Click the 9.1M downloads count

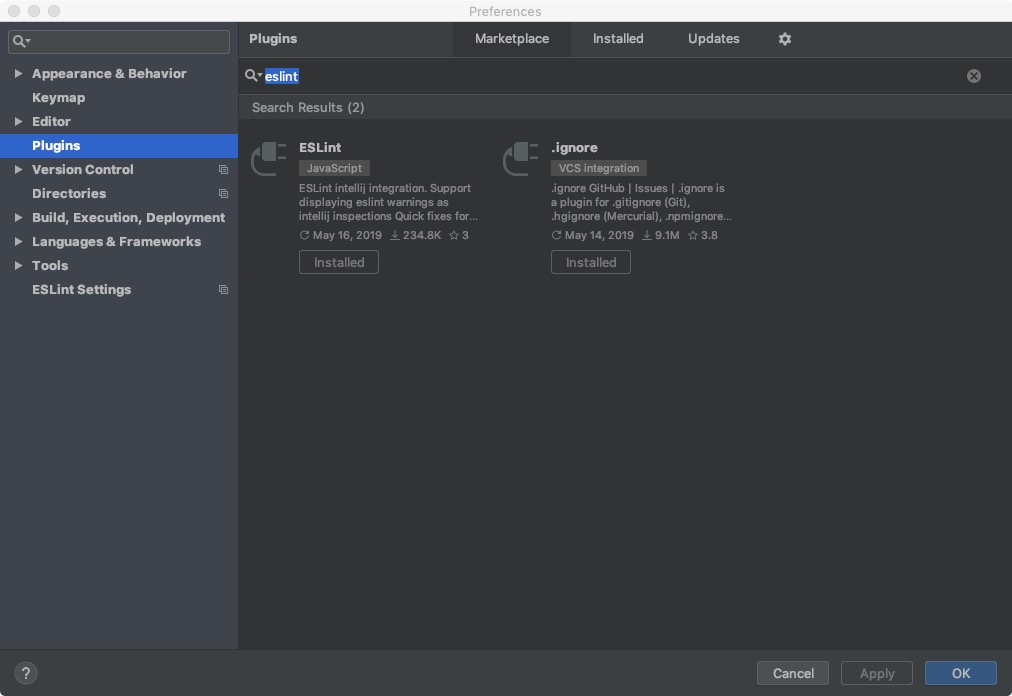click(667, 236)
